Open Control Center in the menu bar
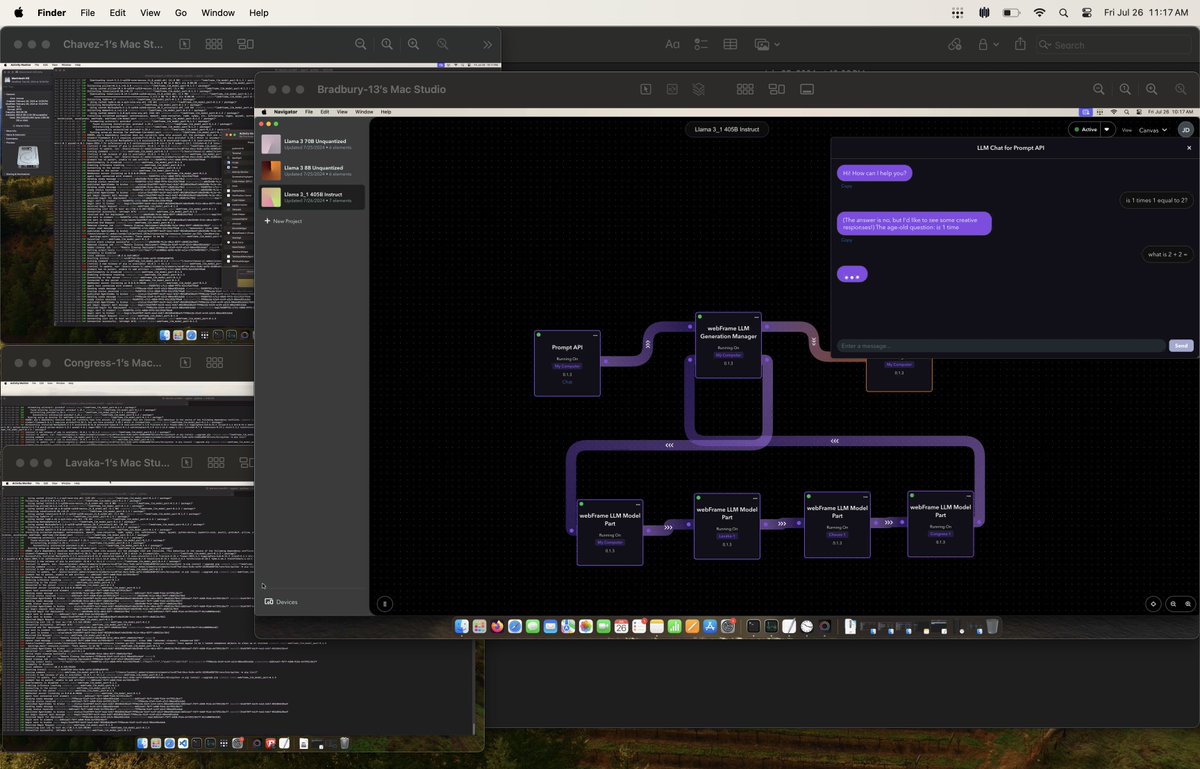The width and height of the screenshot is (1200, 769). (x=1087, y=13)
